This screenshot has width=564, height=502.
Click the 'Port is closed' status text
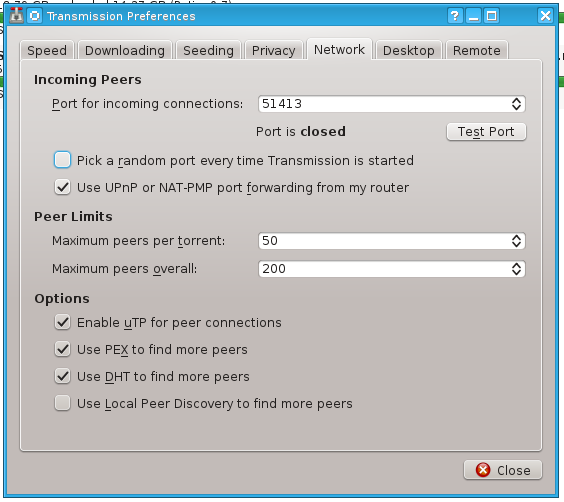click(x=301, y=132)
